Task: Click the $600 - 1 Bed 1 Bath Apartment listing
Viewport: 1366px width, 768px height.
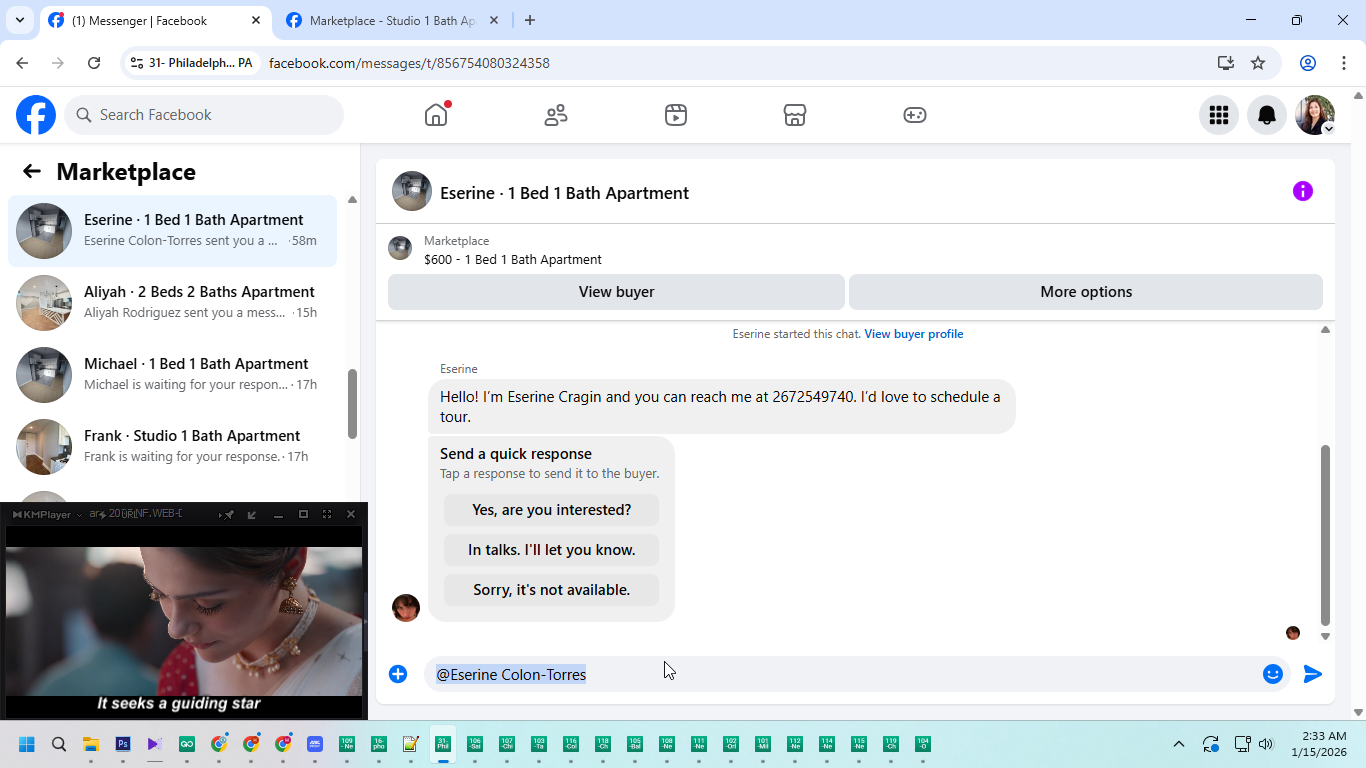Action: [x=513, y=259]
